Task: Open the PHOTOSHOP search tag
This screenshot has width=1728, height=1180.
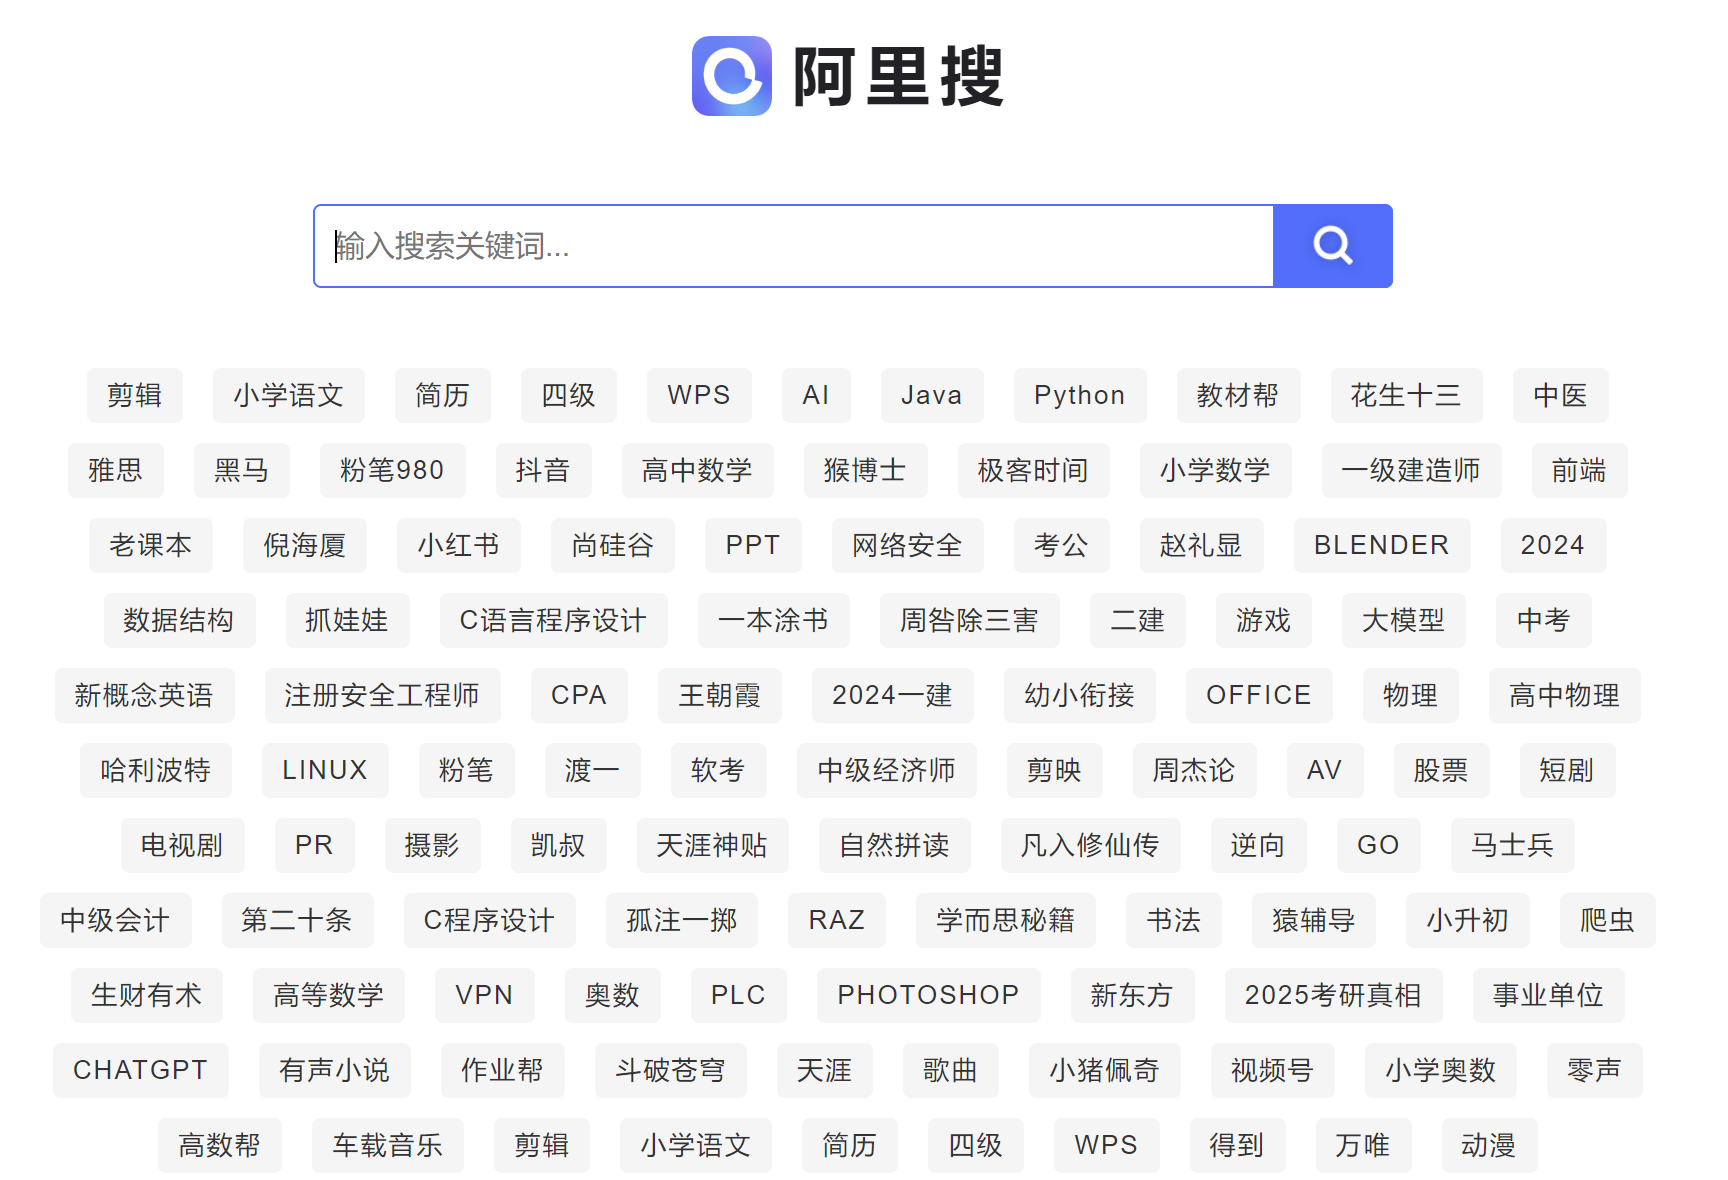Action: 928,995
